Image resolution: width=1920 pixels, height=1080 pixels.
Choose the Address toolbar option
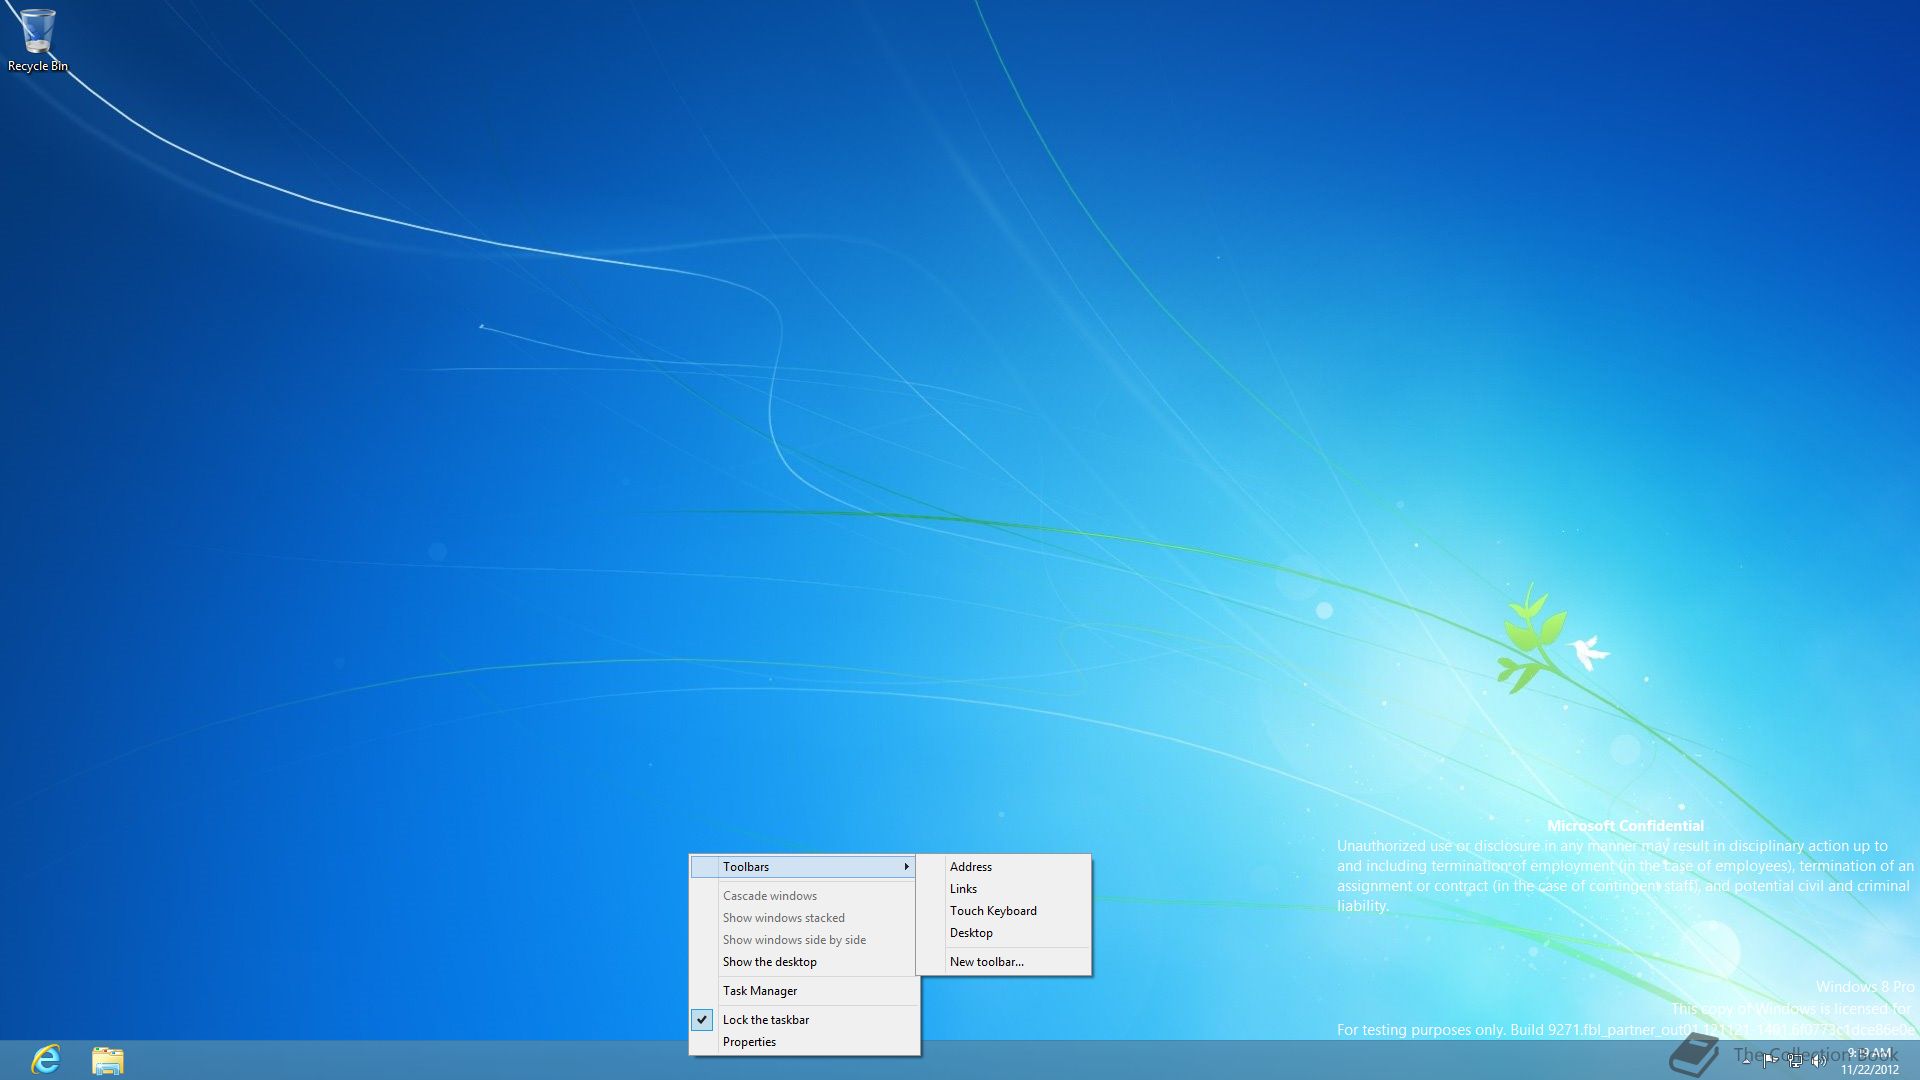(x=1004, y=867)
